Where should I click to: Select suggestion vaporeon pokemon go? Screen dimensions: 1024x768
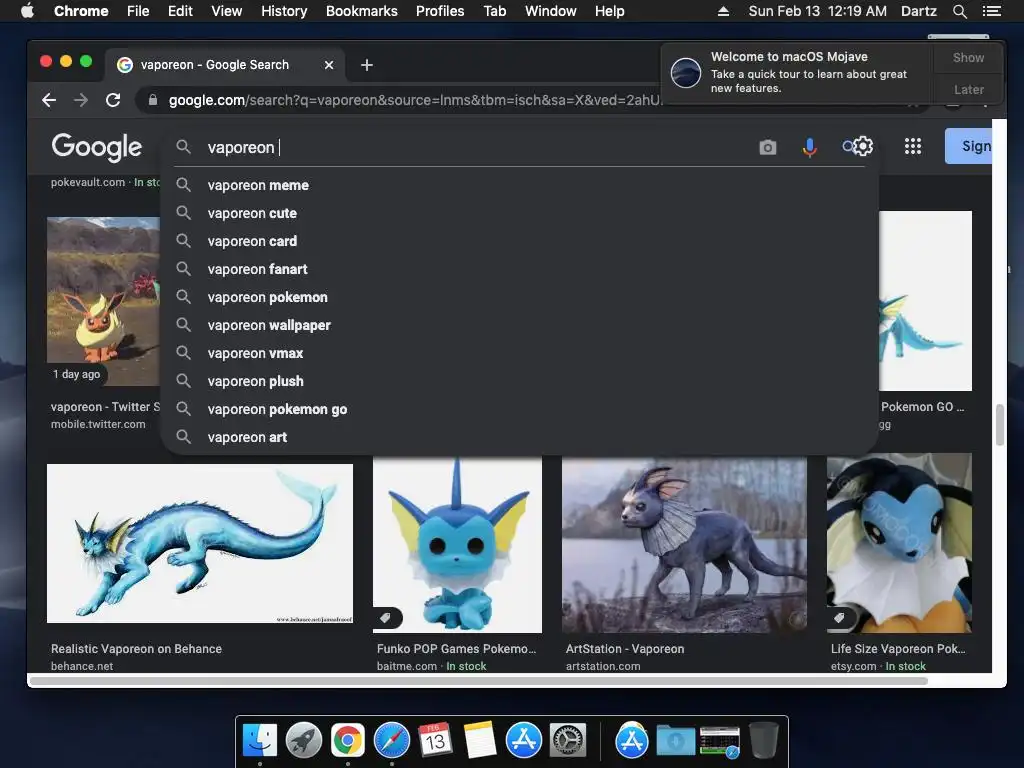tap(519, 409)
